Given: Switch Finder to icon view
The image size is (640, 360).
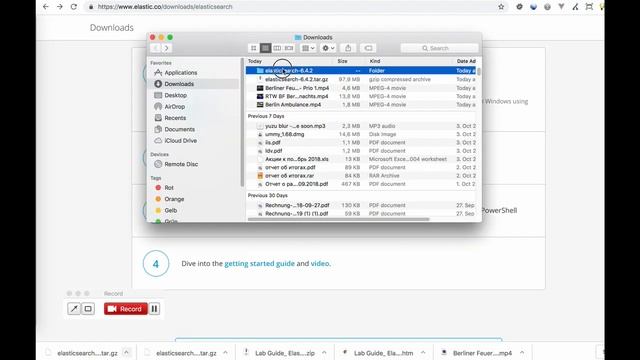Looking at the screenshot, I should click(x=253, y=48).
